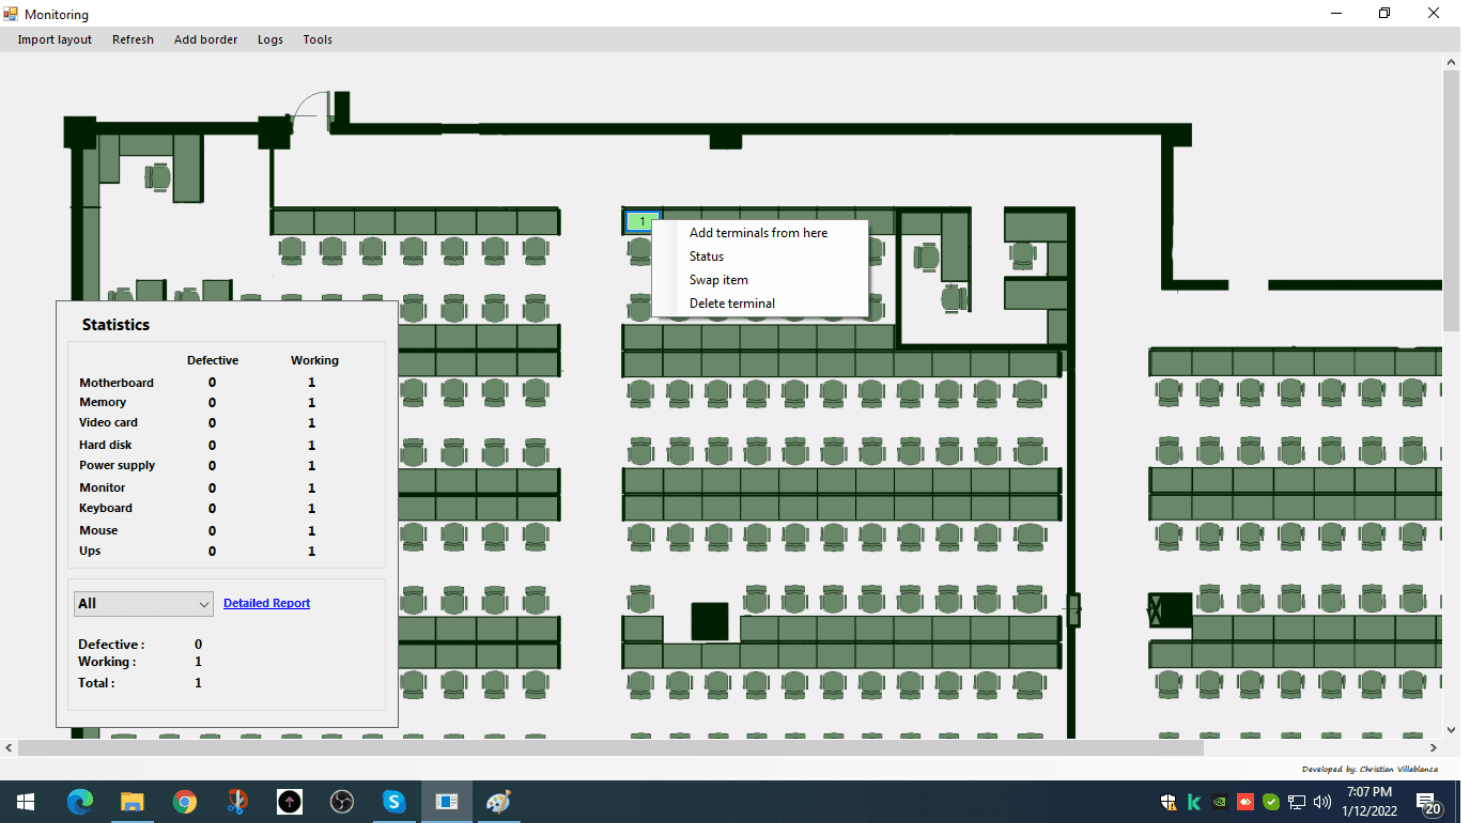Open Paint from the taskbar
Viewport: 1462px width, 823px height.
point(497,801)
